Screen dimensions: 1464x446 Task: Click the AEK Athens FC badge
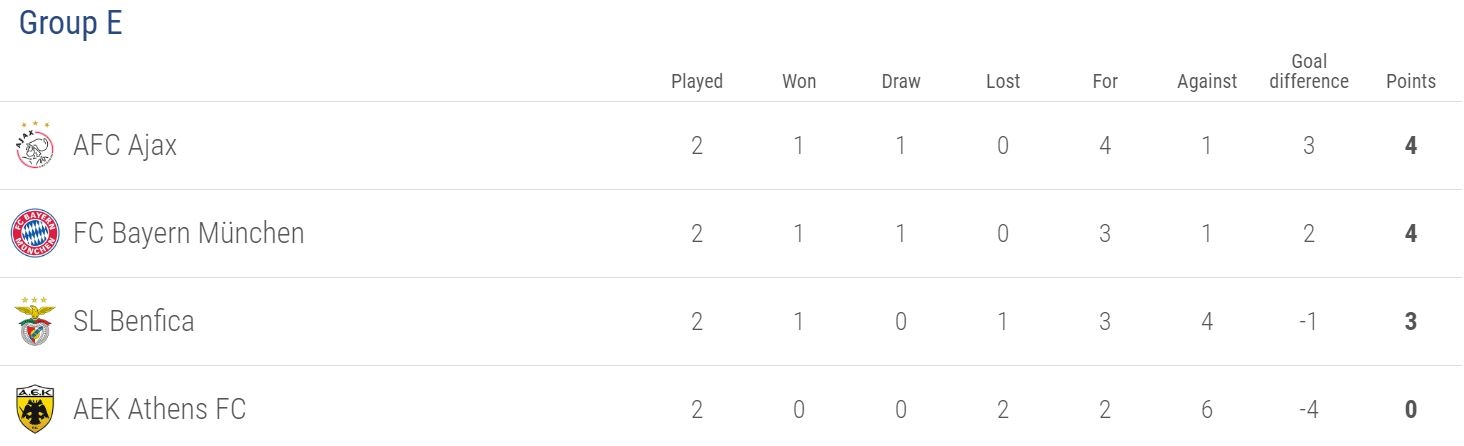35,409
